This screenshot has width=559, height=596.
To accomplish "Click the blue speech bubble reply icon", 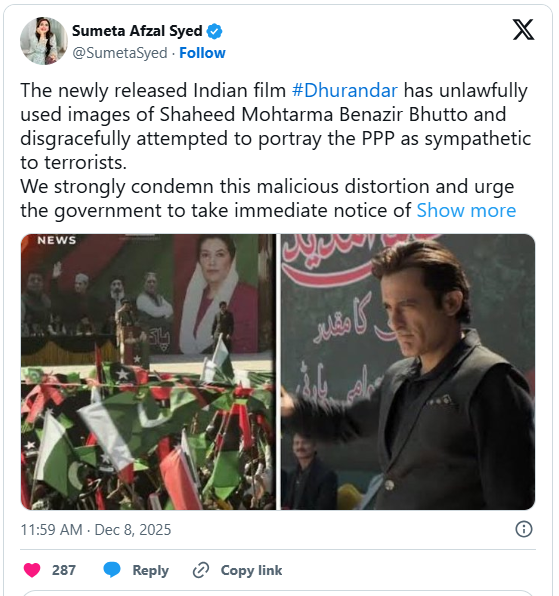I will click(x=112, y=570).
